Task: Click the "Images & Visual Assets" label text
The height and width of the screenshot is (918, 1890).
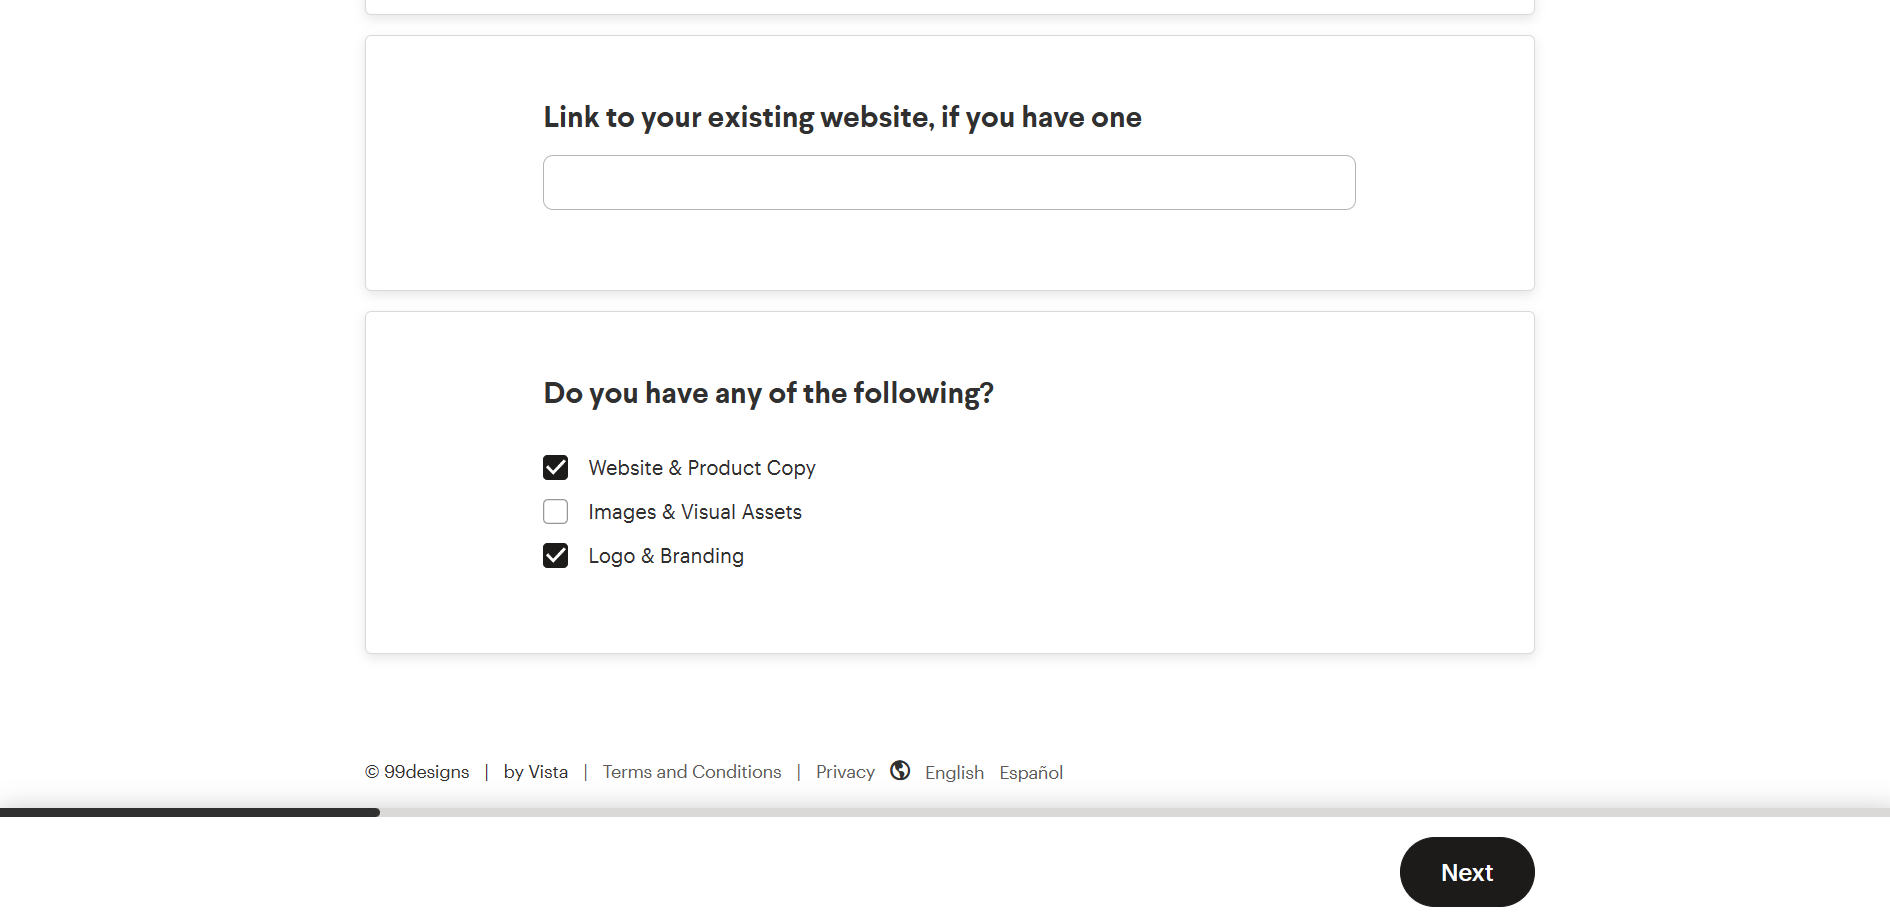Action: [695, 512]
